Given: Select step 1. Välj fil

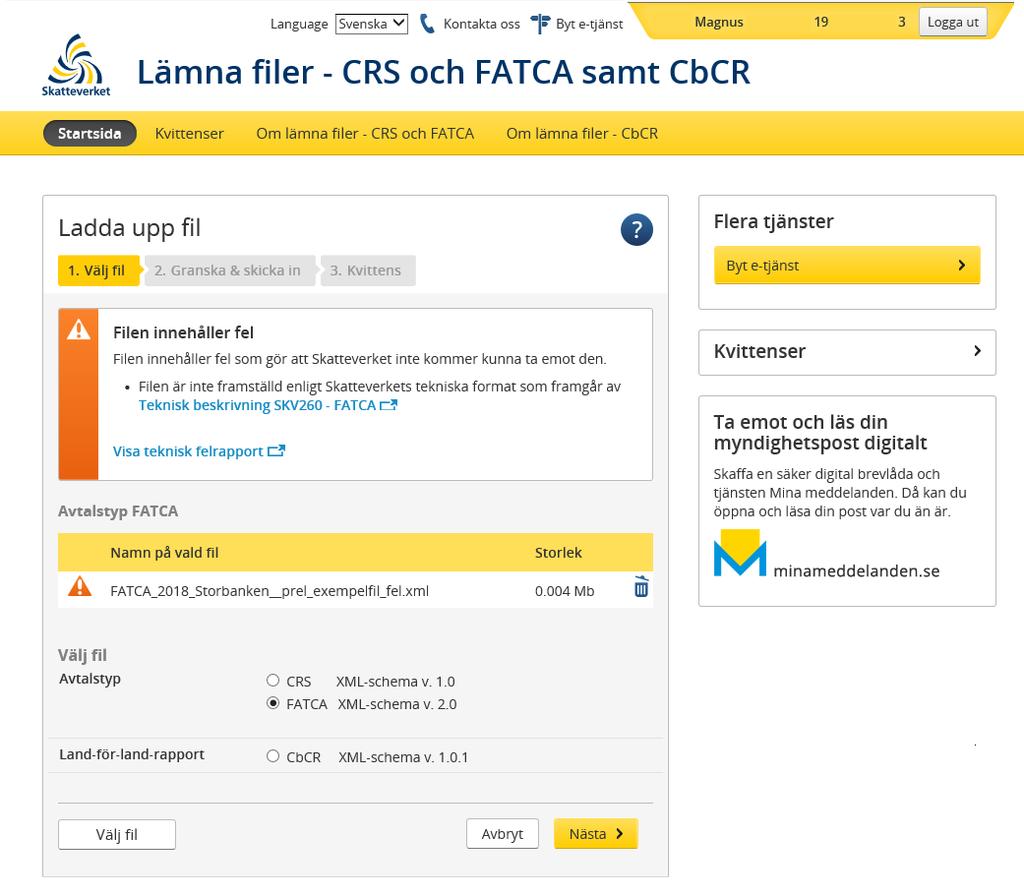Looking at the screenshot, I should 98,270.
